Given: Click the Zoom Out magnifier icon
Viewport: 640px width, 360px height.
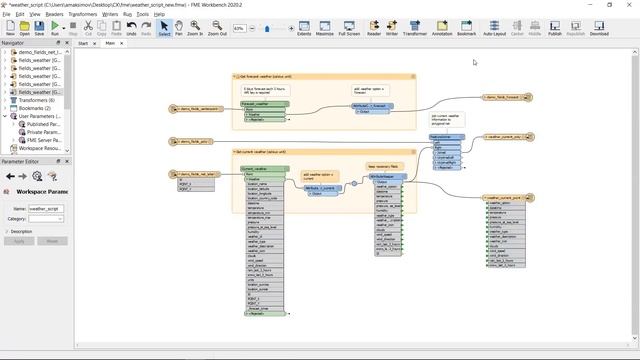Looking at the screenshot, I should (x=217, y=28).
